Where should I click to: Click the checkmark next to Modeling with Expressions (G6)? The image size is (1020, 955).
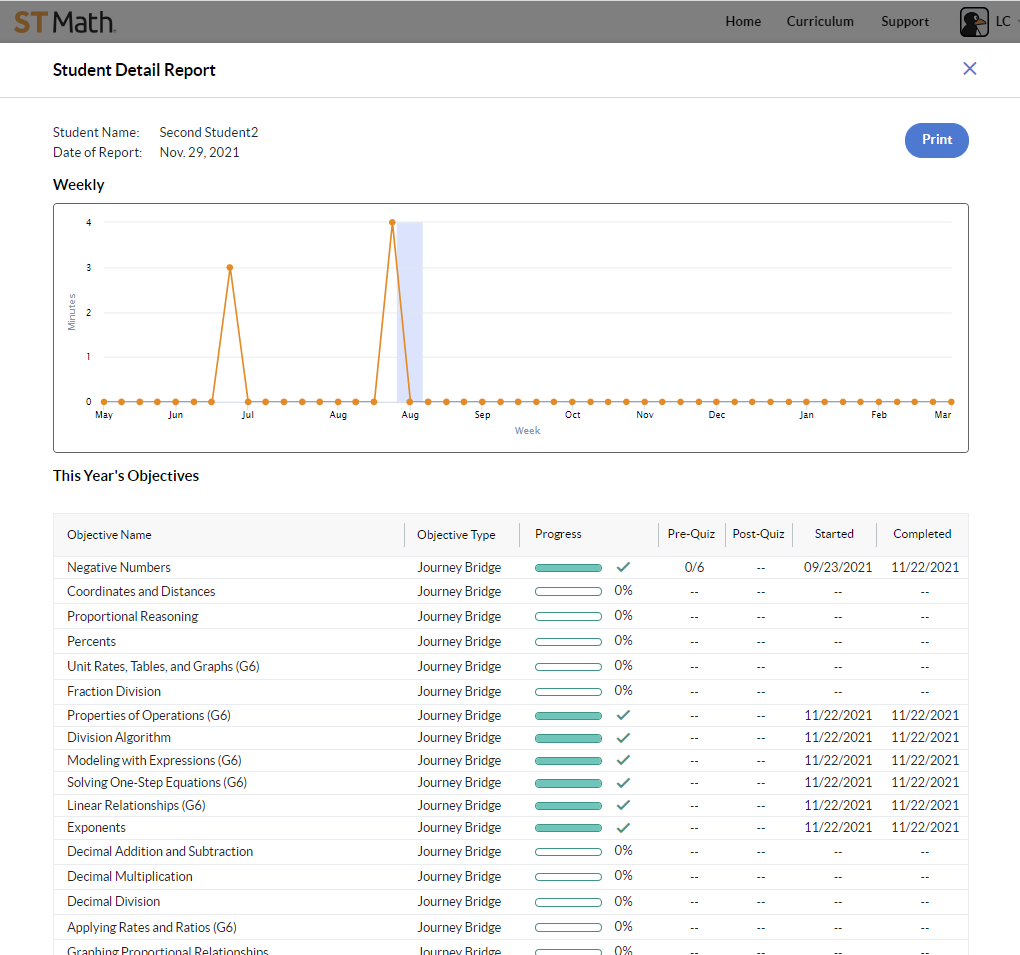coord(622,761)
